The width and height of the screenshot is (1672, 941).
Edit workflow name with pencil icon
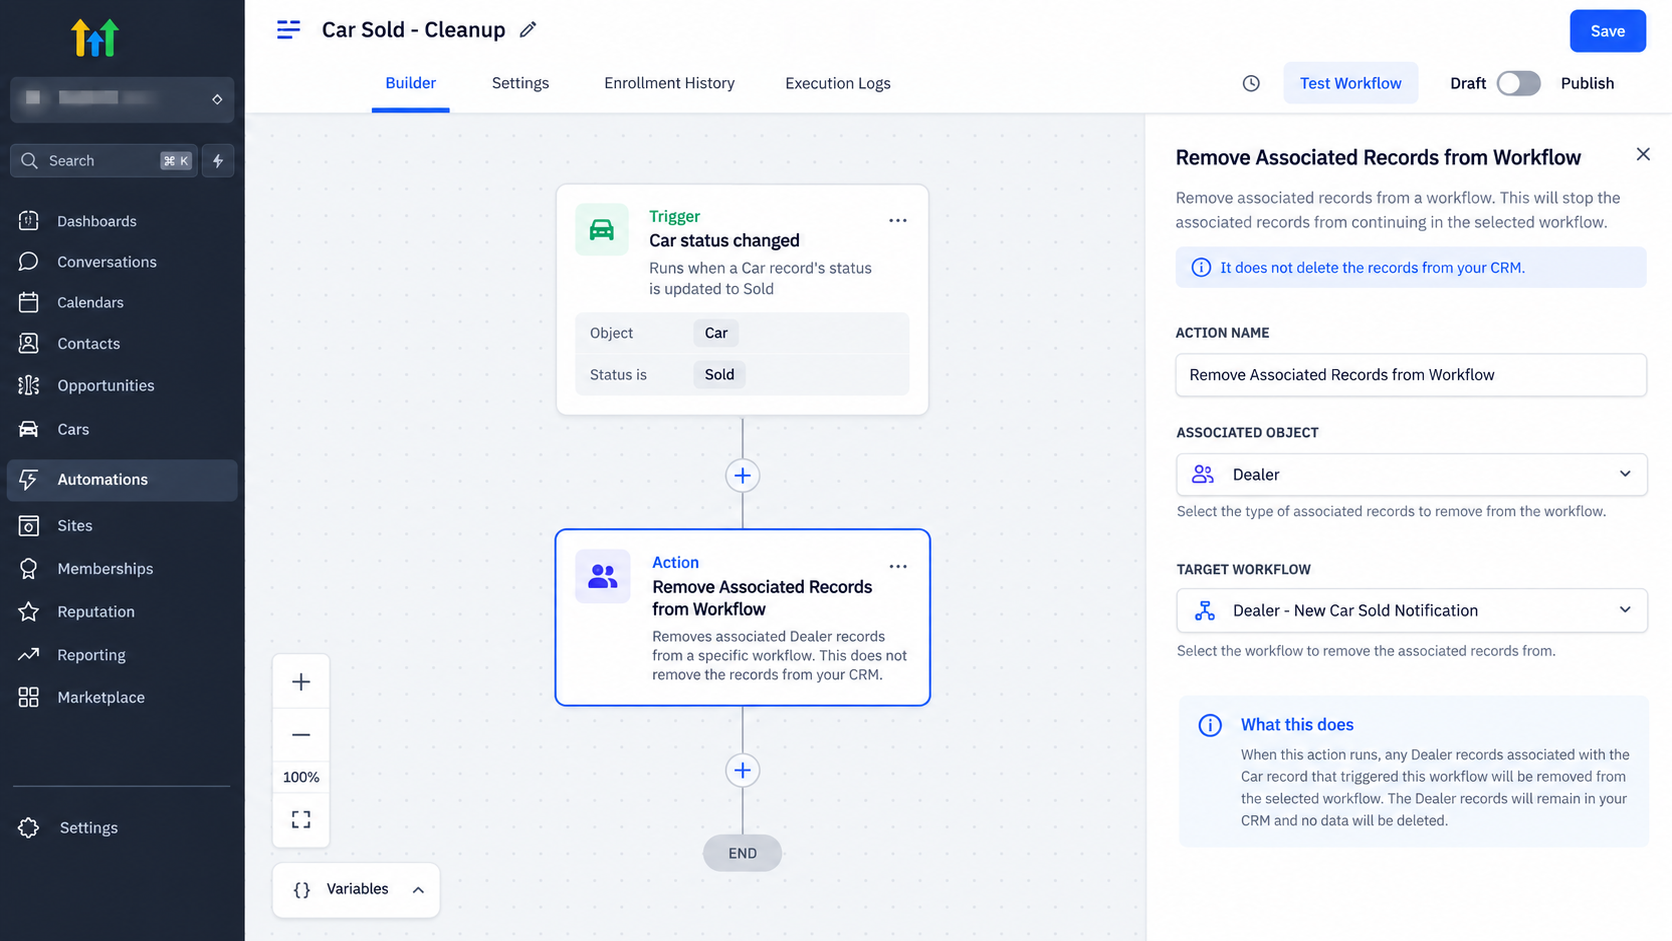pos(528,30)
